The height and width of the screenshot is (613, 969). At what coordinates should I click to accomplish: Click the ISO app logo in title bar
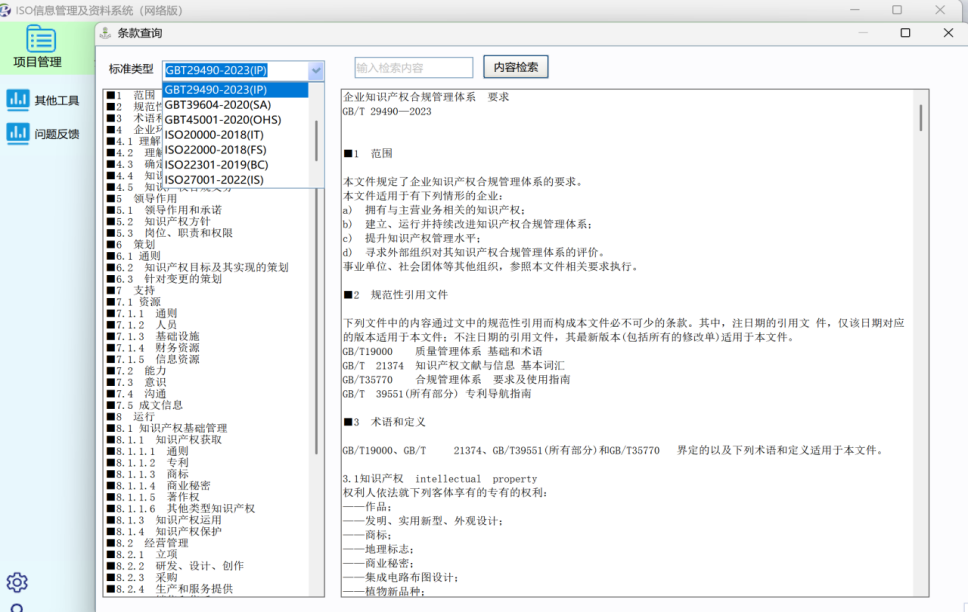pos(6,9)
